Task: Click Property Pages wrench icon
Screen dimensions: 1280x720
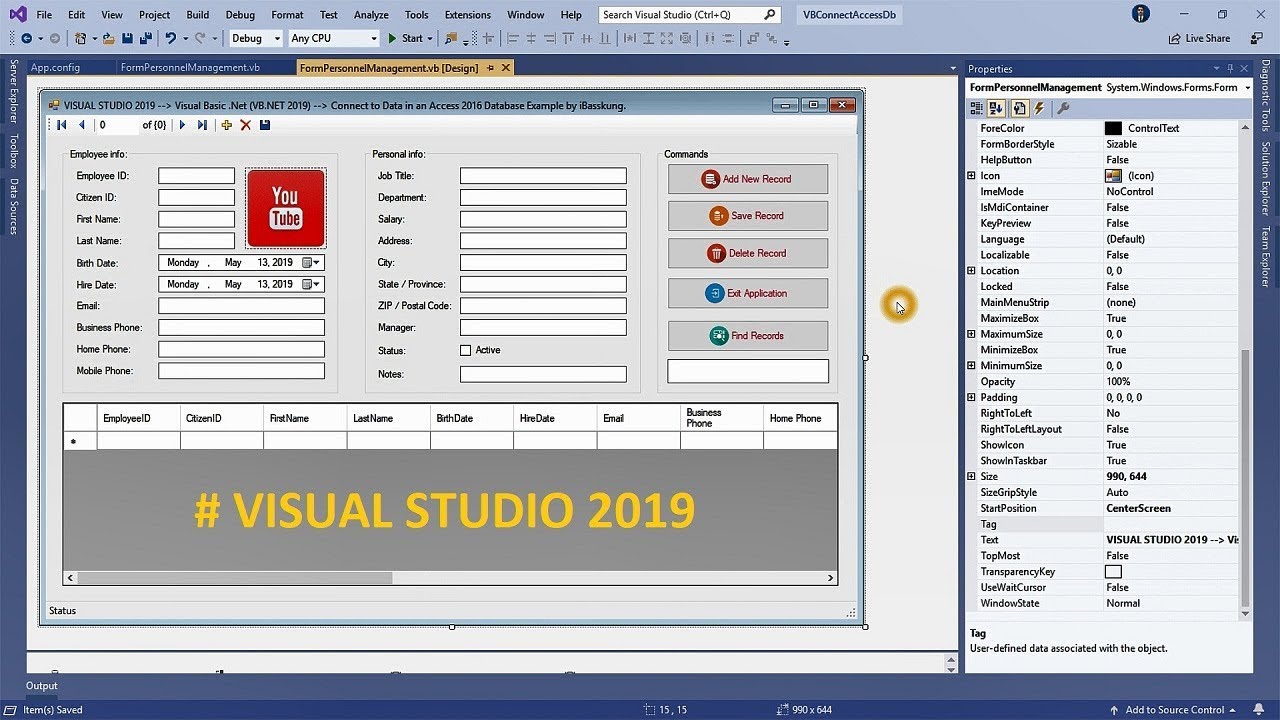Action: tap(1063, 108)
